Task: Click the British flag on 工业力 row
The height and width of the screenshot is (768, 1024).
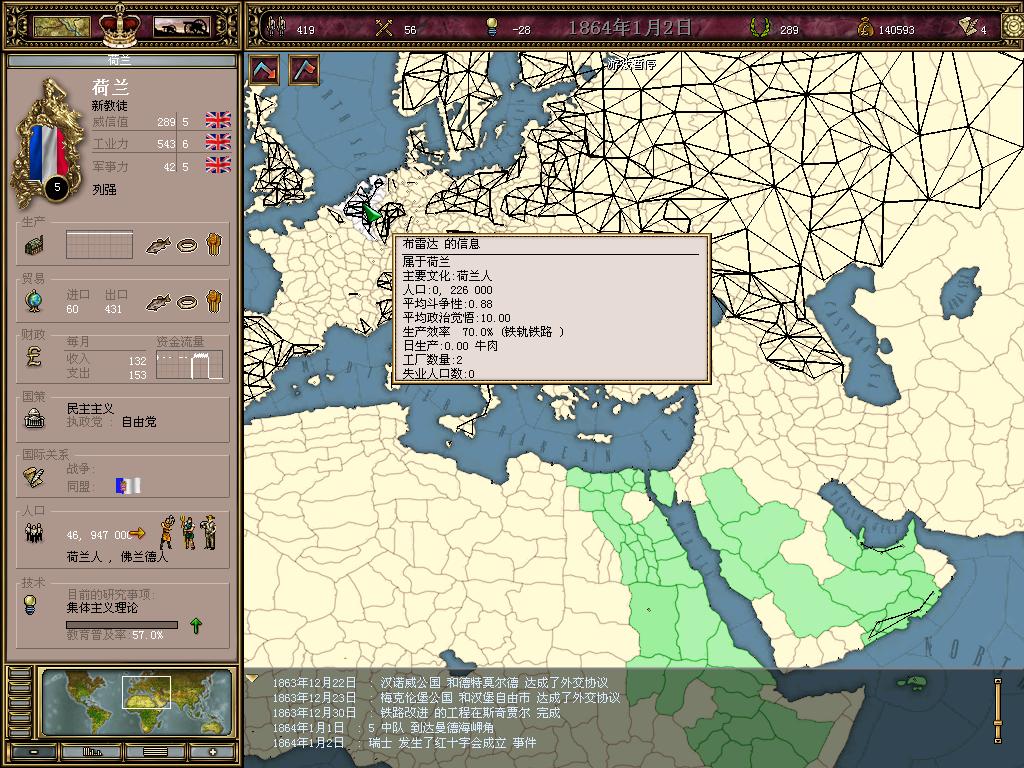Action: pyautogui.click(x=218, y=142)
